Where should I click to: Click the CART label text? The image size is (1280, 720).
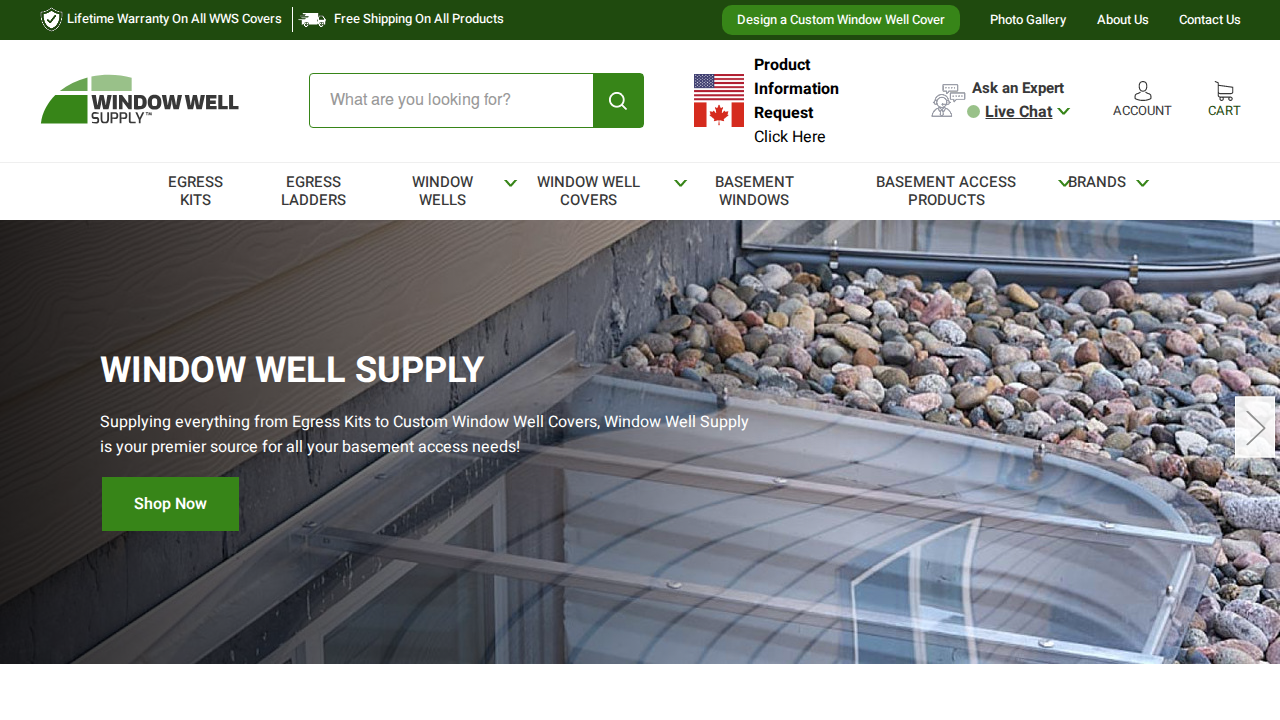(x=1224, y=111)
